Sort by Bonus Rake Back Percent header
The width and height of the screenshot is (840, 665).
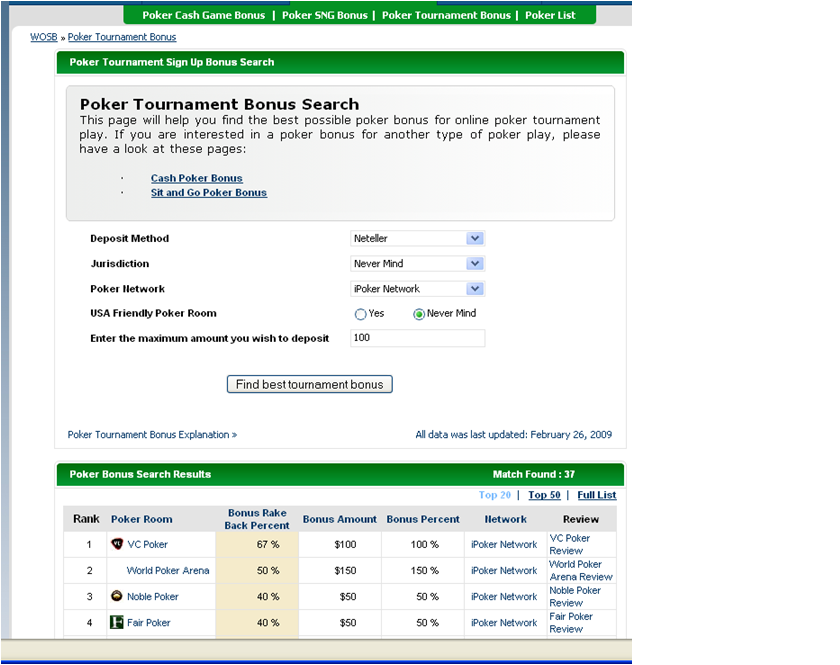pyautogui.click(x=257, y=519)
